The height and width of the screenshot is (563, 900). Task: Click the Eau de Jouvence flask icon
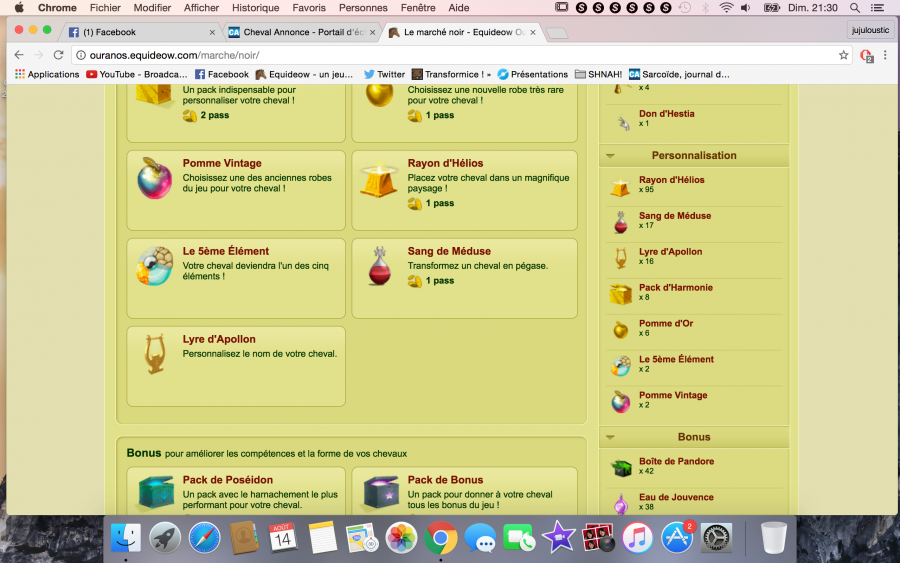pos(620,504)
